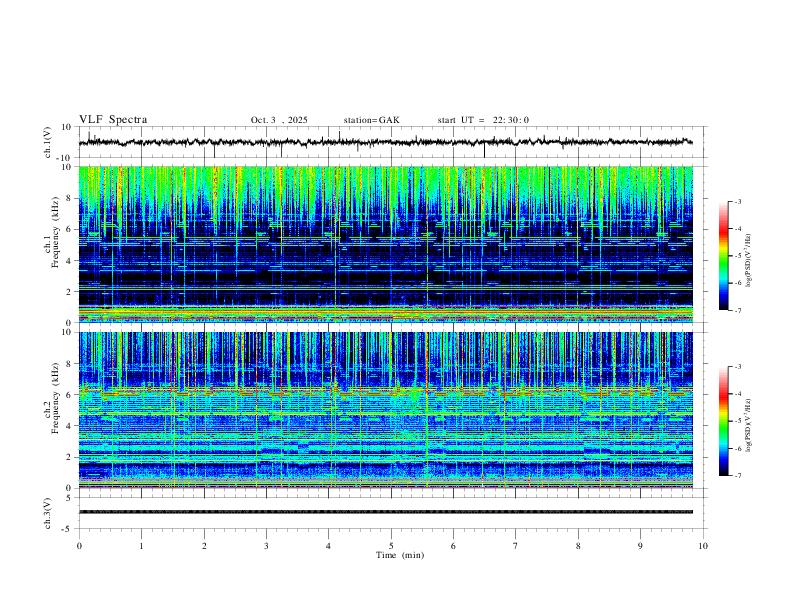Image resolution: width=792 pixels, height=612 pixels.
Task: Click time axis tick label "8"
Action: pyautogui.click(x=578, y=546)
